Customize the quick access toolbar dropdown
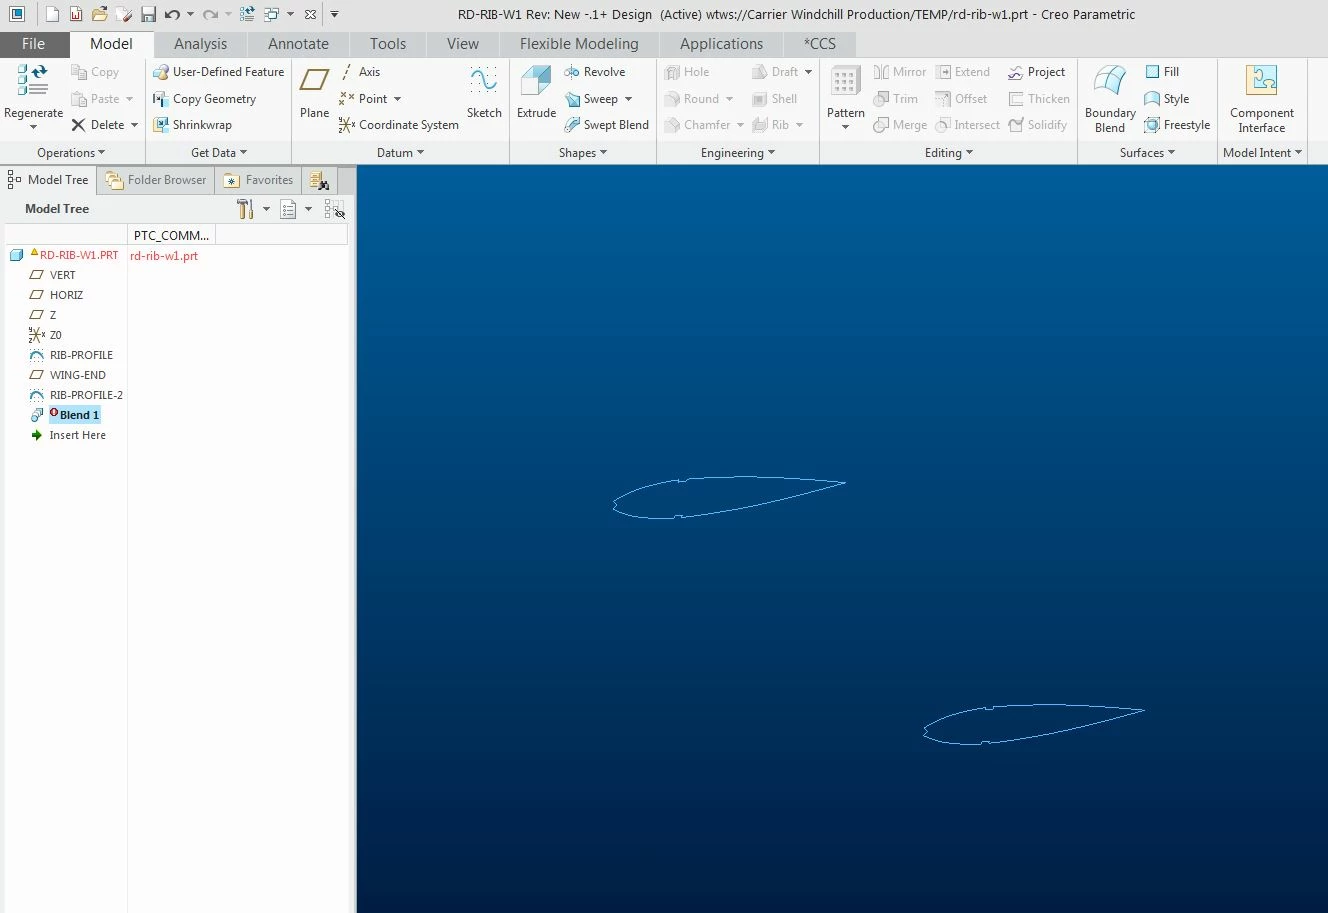1328x913 pixels. pyautogui.click(x=334, y=14)
